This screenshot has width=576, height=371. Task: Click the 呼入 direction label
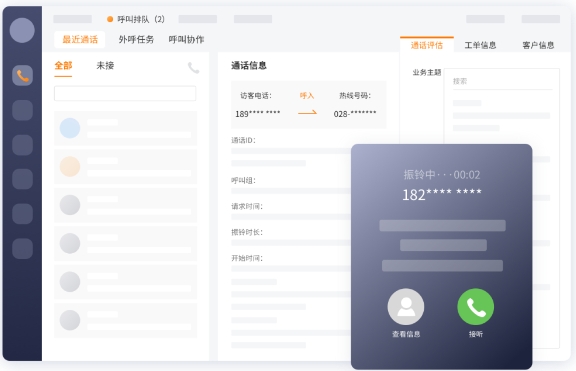coord(307,96)
